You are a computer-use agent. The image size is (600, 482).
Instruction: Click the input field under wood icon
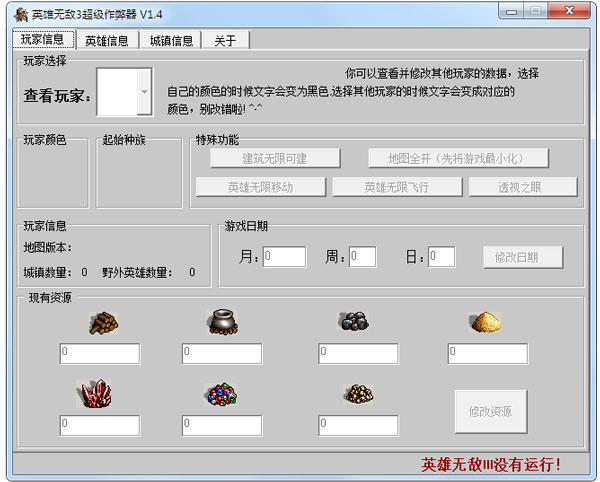[x=100, y=353]
